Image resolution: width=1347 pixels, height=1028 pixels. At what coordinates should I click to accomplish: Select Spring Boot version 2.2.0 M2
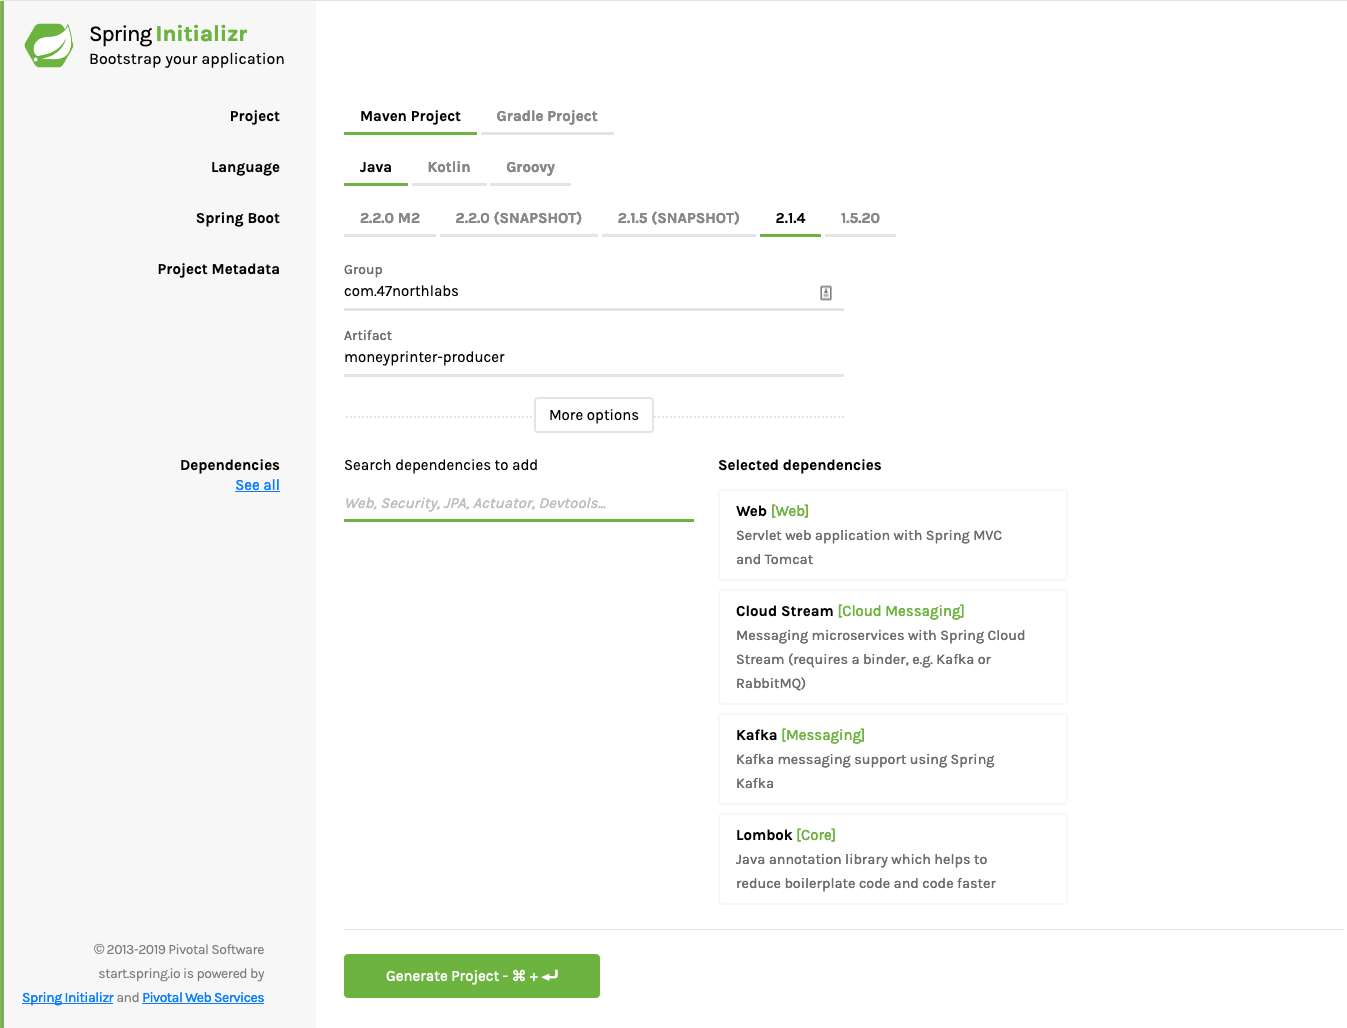point(390,218)
